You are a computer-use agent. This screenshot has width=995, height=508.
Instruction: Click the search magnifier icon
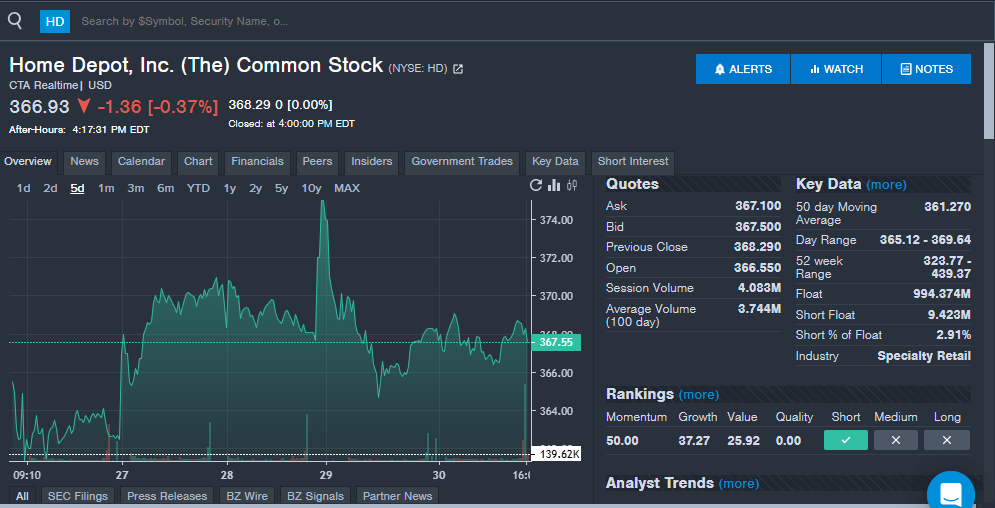[15, 21]
